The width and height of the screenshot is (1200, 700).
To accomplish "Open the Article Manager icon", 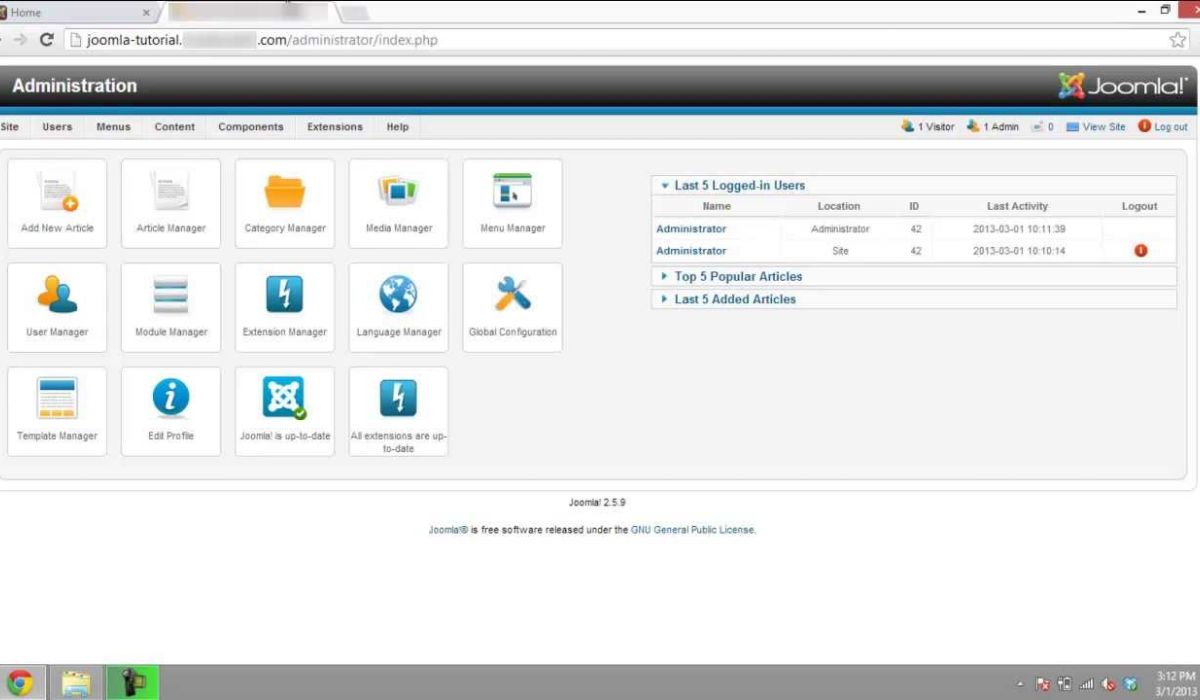I will [x=171, y=203].
